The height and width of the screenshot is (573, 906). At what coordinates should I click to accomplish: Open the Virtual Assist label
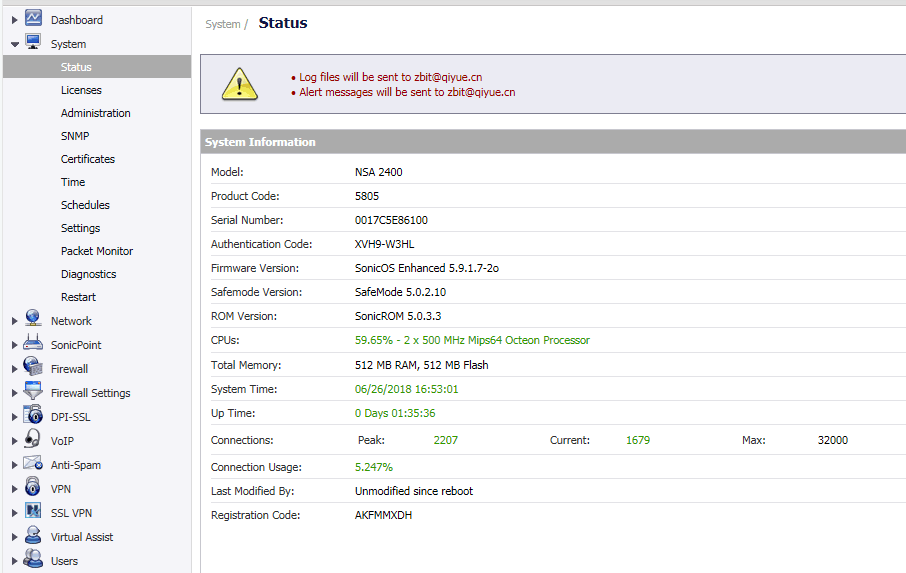pos(82,537)
